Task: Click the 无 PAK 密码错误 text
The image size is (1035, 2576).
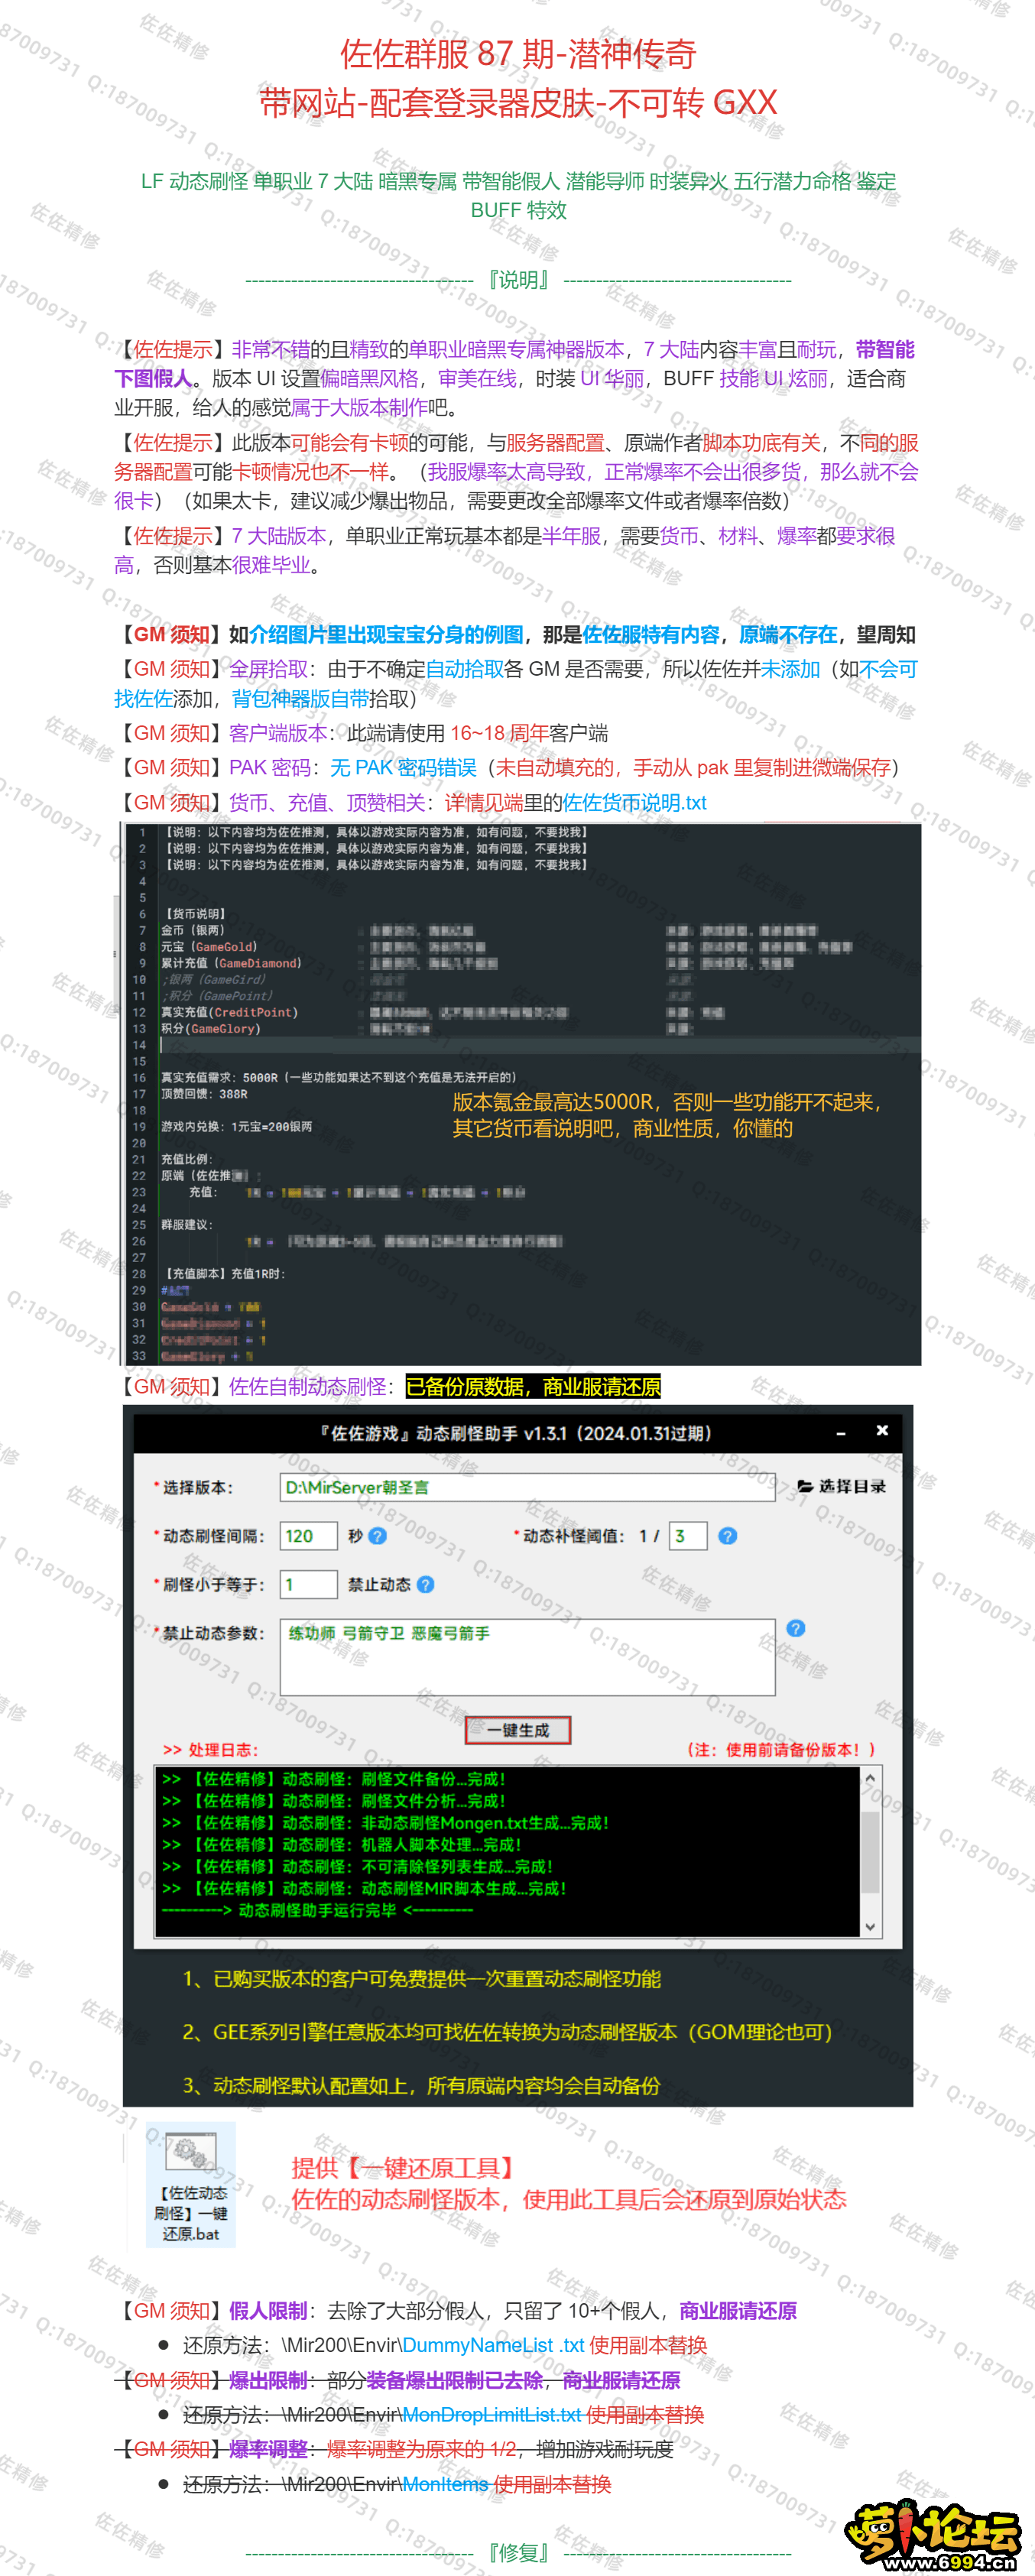Action: pos(403,768)
